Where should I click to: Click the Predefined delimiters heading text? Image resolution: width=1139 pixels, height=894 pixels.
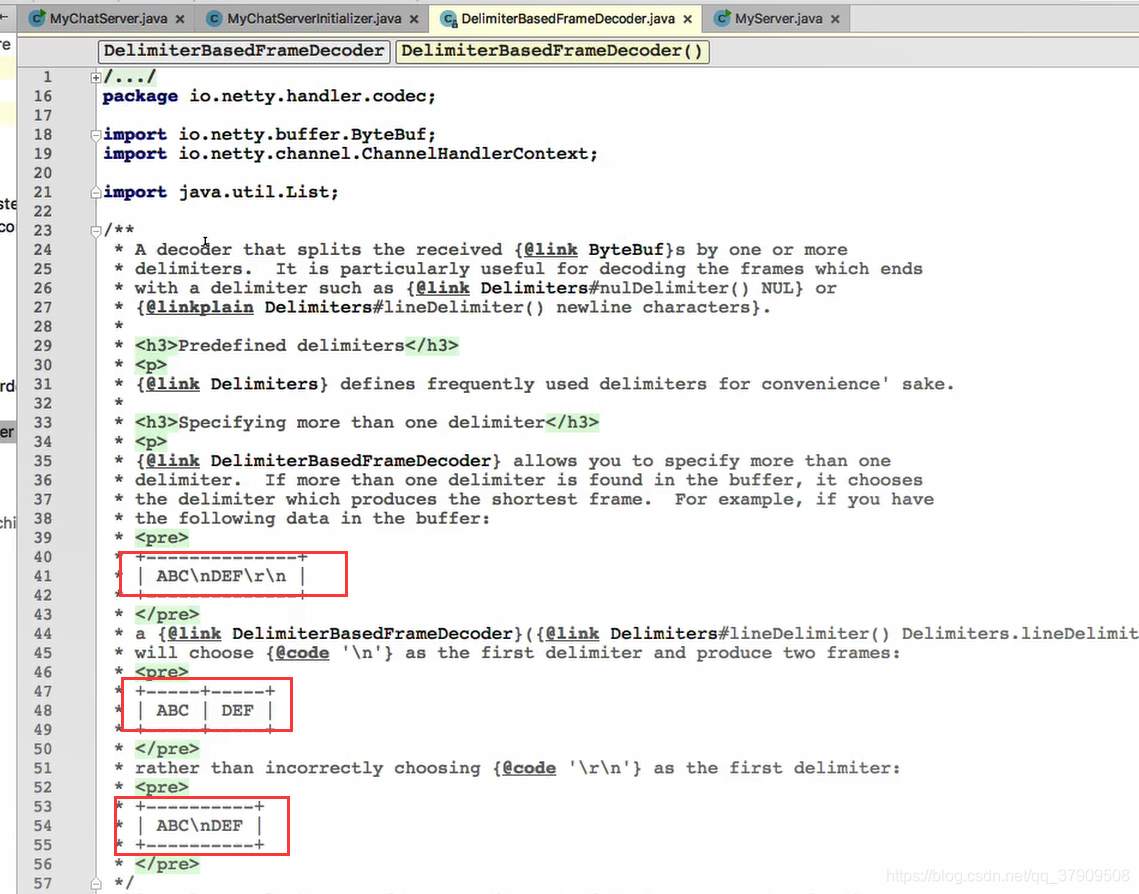(291, 346)
